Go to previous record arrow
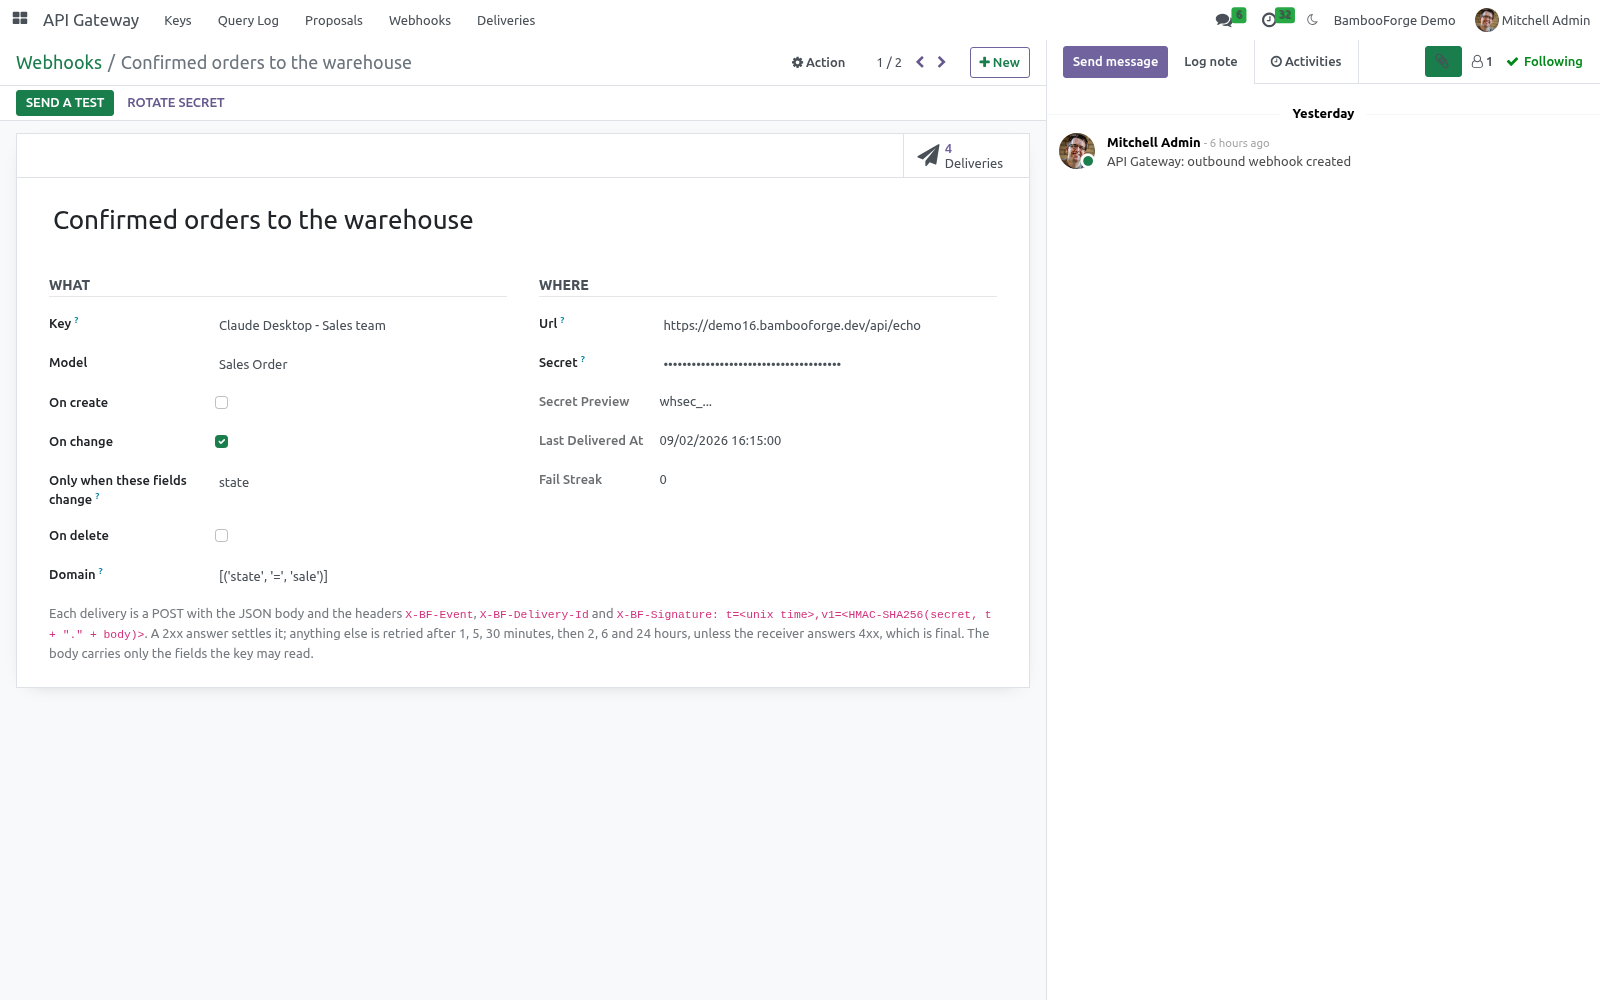Viewport: 1600px width, 1000px height. coord(920,62)
